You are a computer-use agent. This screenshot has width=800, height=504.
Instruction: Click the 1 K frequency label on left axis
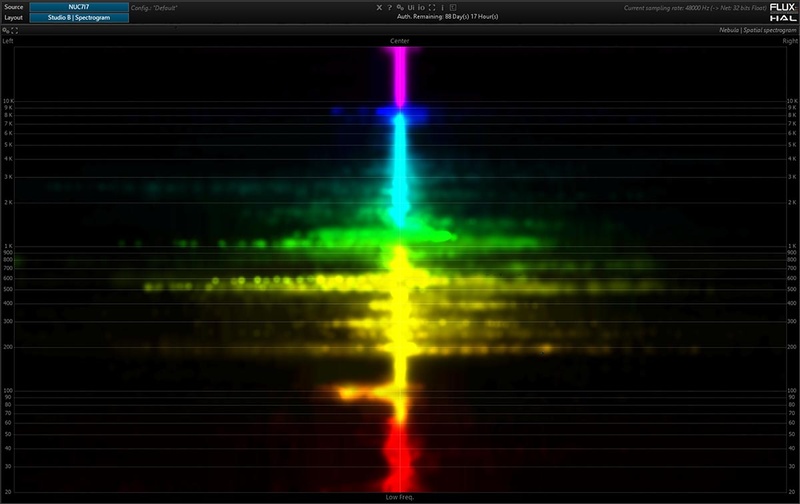click(x=9, y=246)
